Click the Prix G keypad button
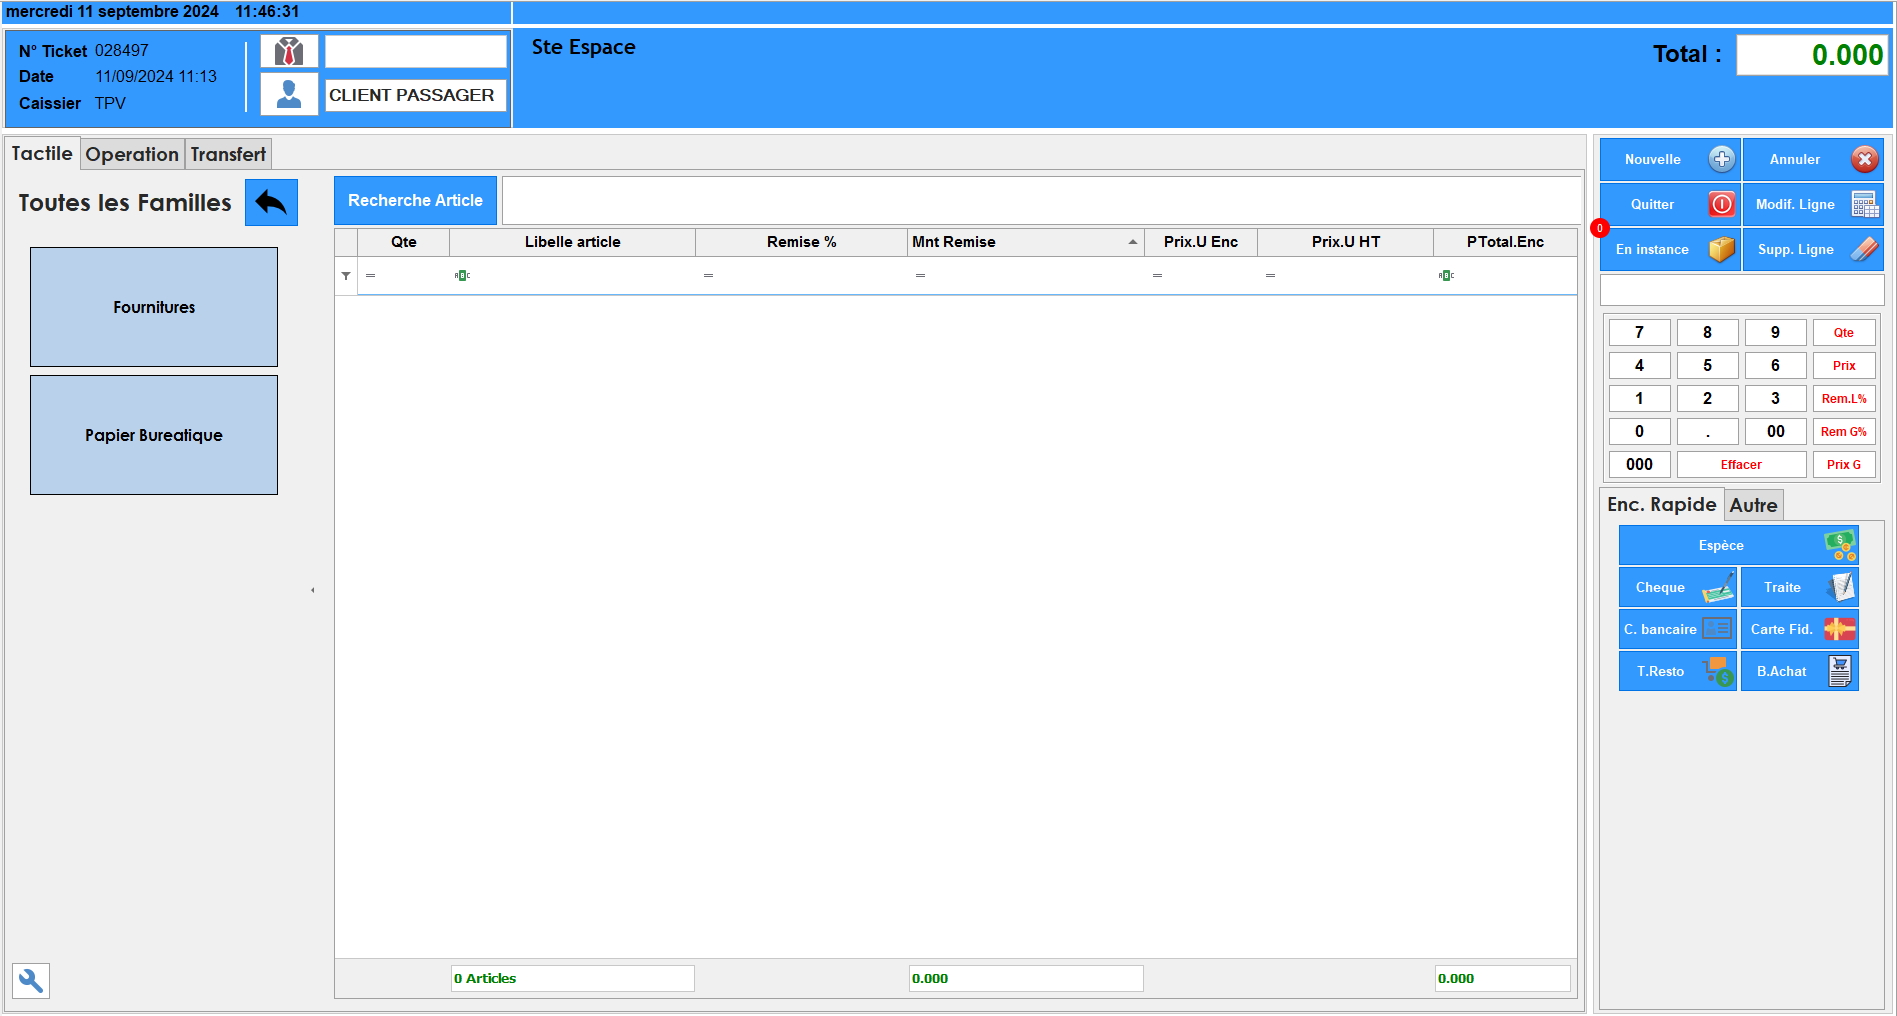 (1844, 465)
